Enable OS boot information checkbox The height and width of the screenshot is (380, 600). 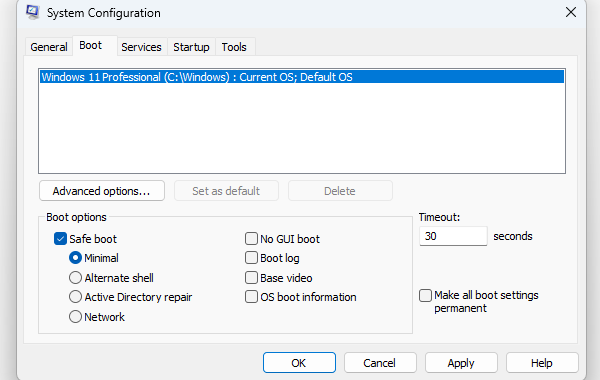(x=251, y=297)
